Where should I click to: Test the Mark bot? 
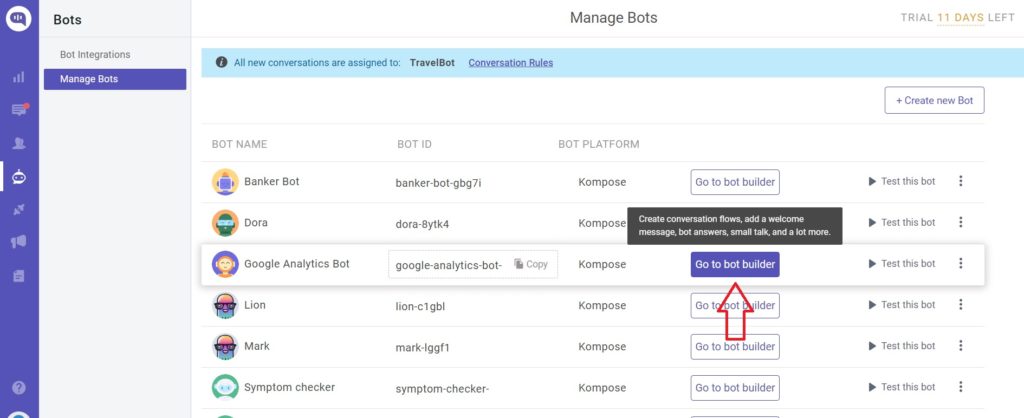click(902, 346)
